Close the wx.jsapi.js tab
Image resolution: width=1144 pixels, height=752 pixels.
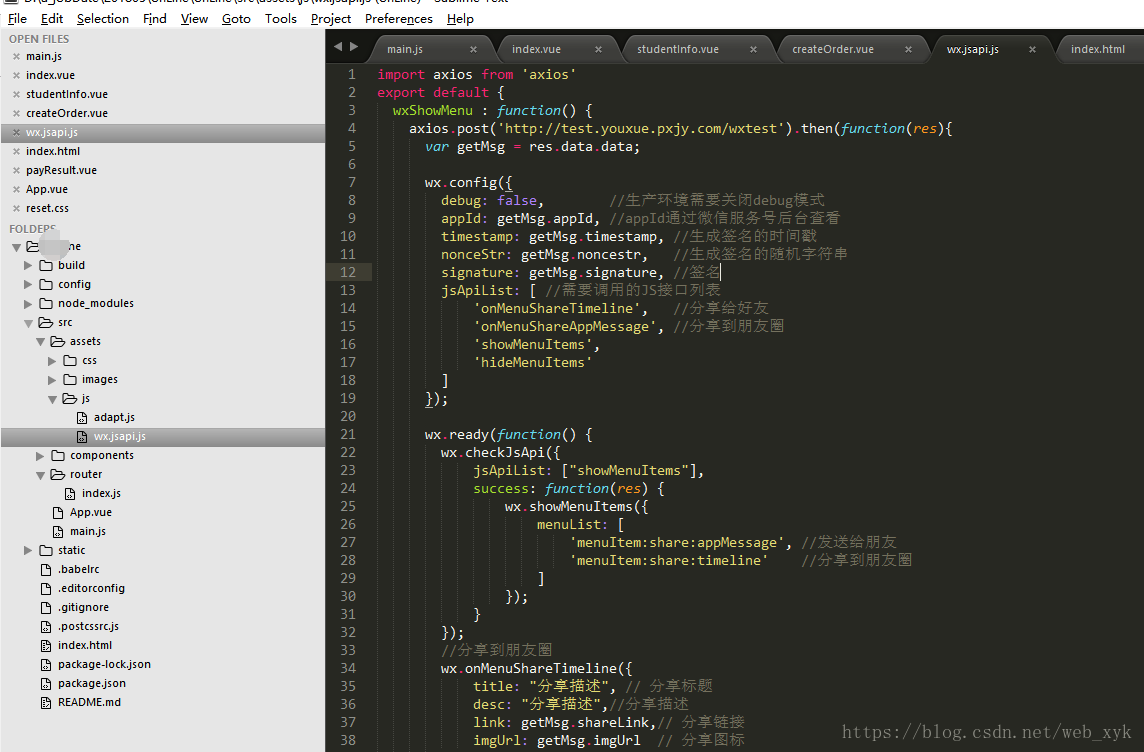[x=1032, y=50]
